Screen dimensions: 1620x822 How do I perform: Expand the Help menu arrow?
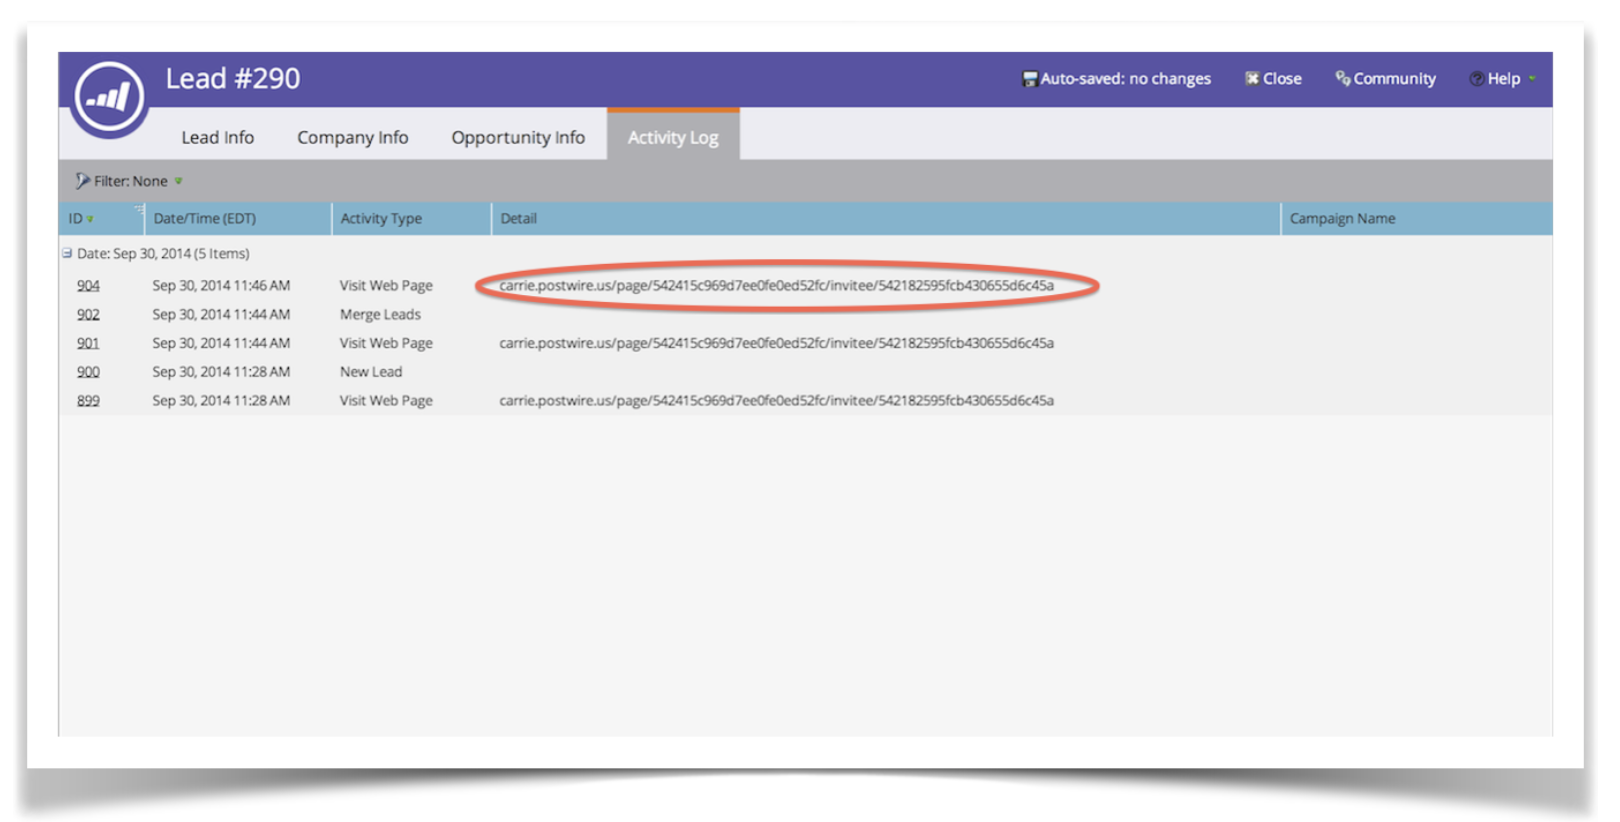(1532, 78)
